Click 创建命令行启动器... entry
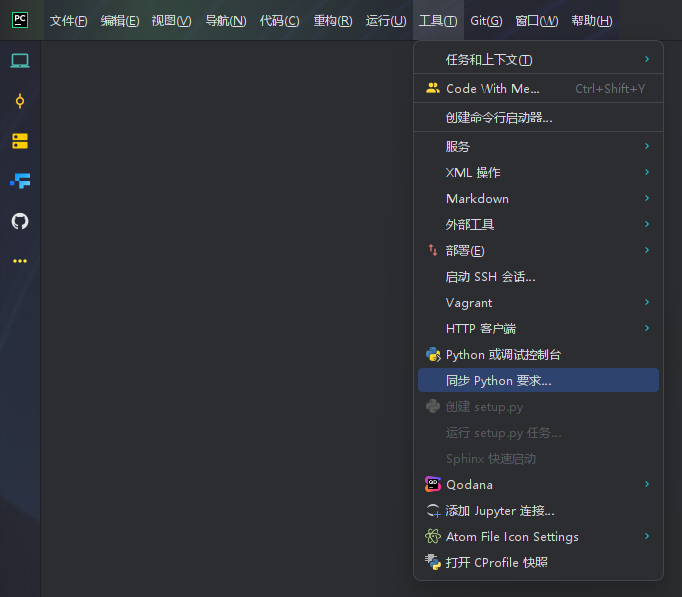 click(x=498, y=118)
